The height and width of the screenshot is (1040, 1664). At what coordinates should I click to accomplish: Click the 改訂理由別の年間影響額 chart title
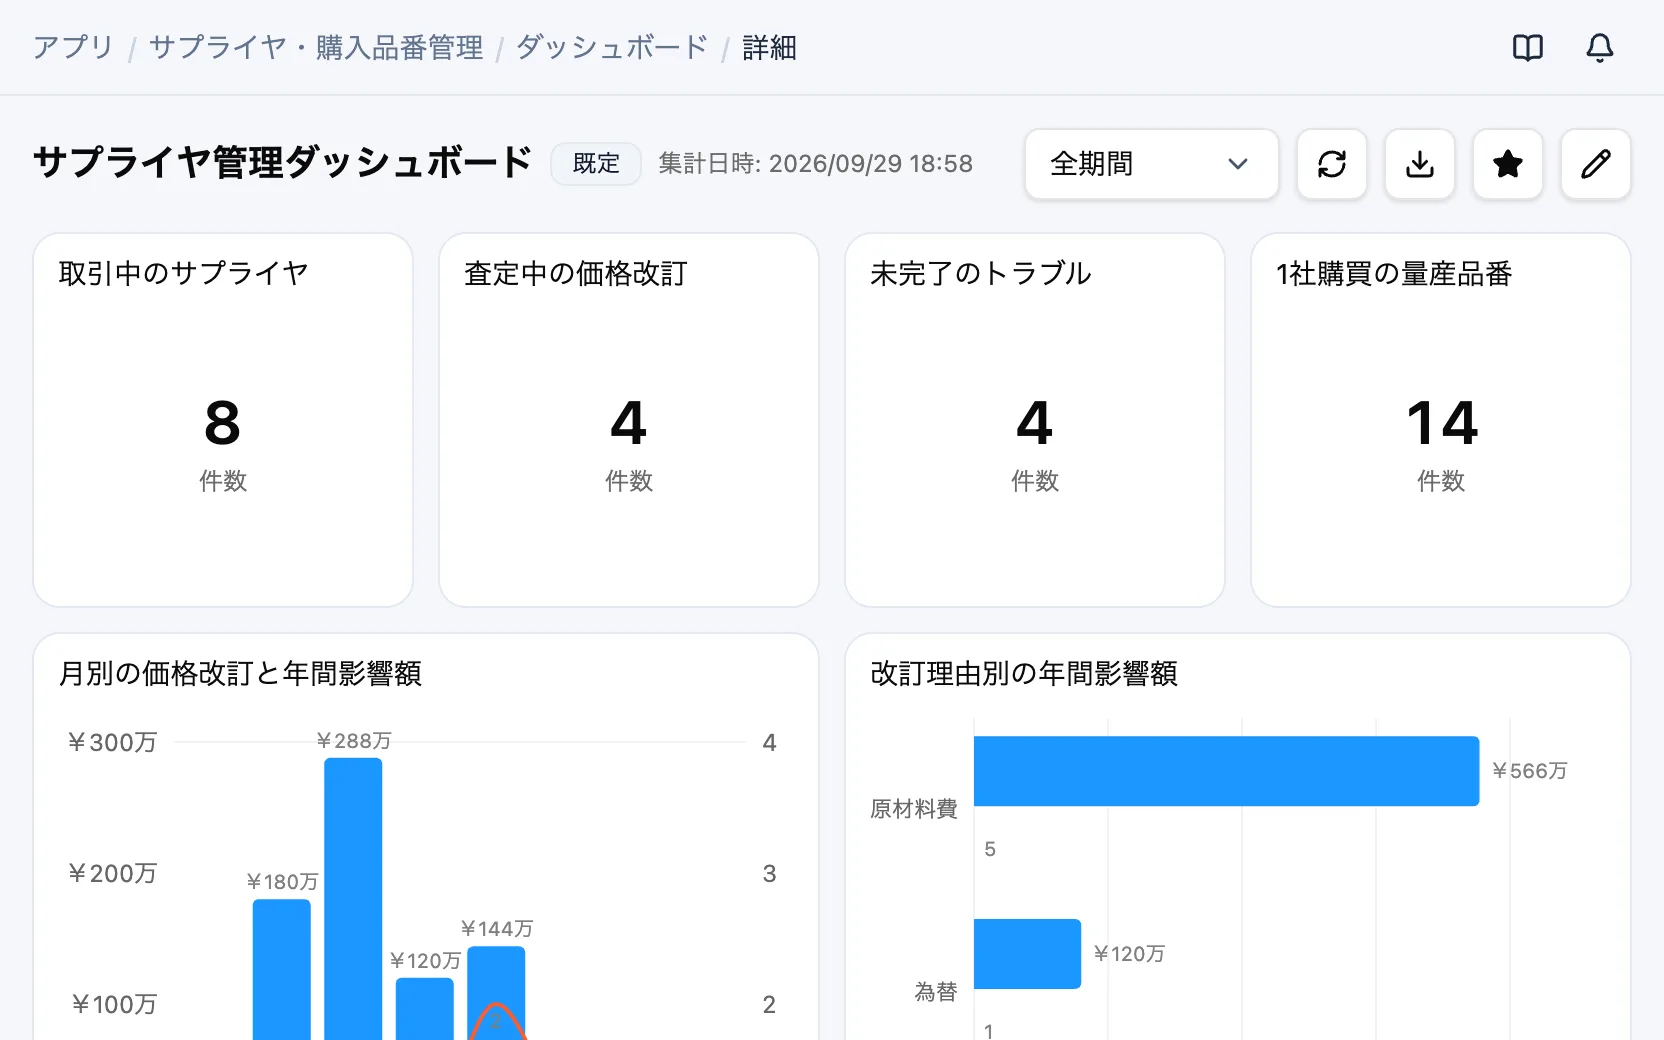tap(1024, 674)
